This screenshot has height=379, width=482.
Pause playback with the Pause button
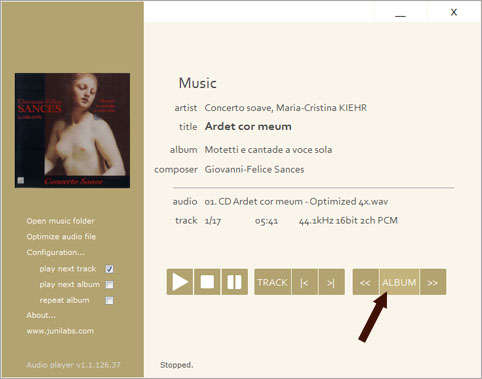234,282
